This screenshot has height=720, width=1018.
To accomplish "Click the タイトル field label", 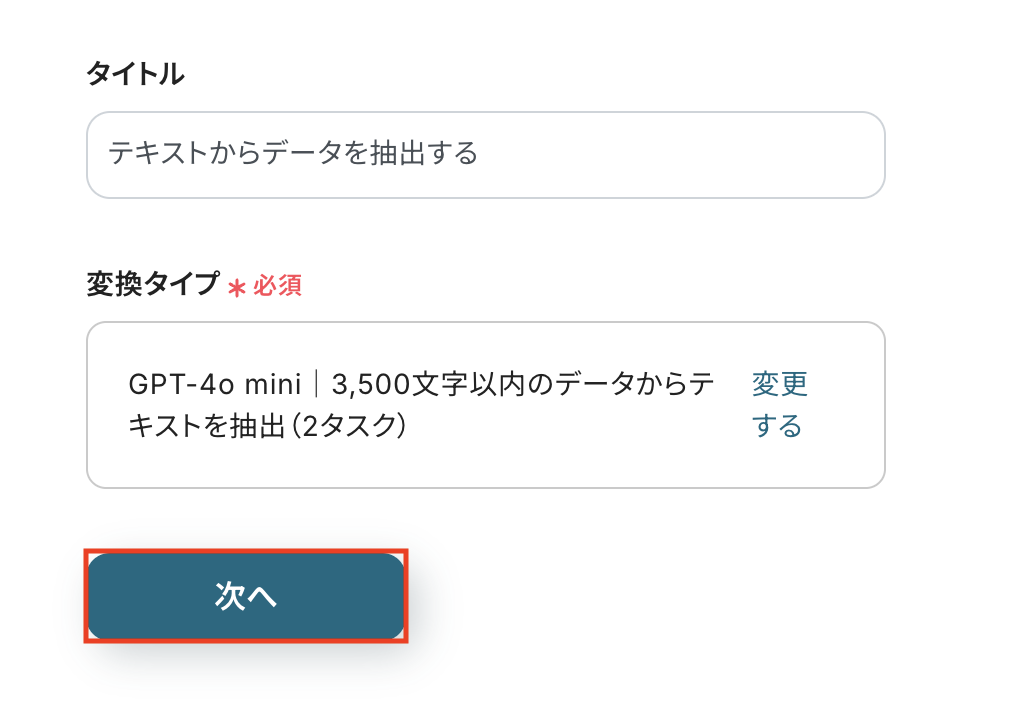I will coord(135,73).
